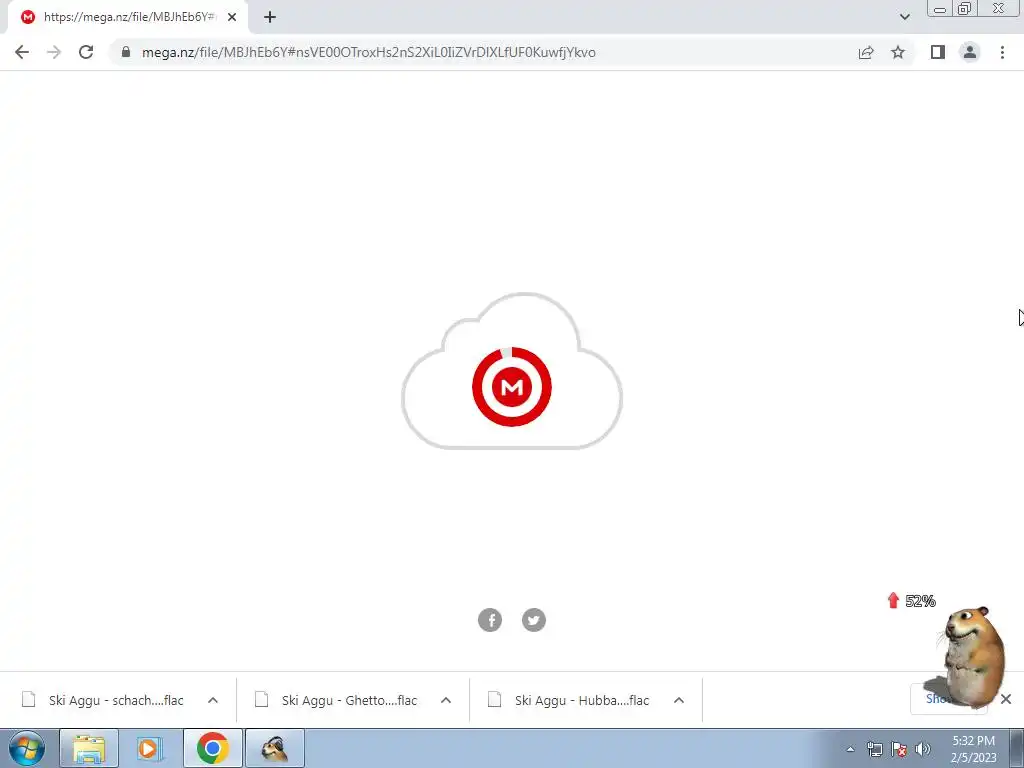Restore down the Chrome window
Viewport: 1024px width, 768px height.
(964, 9)
